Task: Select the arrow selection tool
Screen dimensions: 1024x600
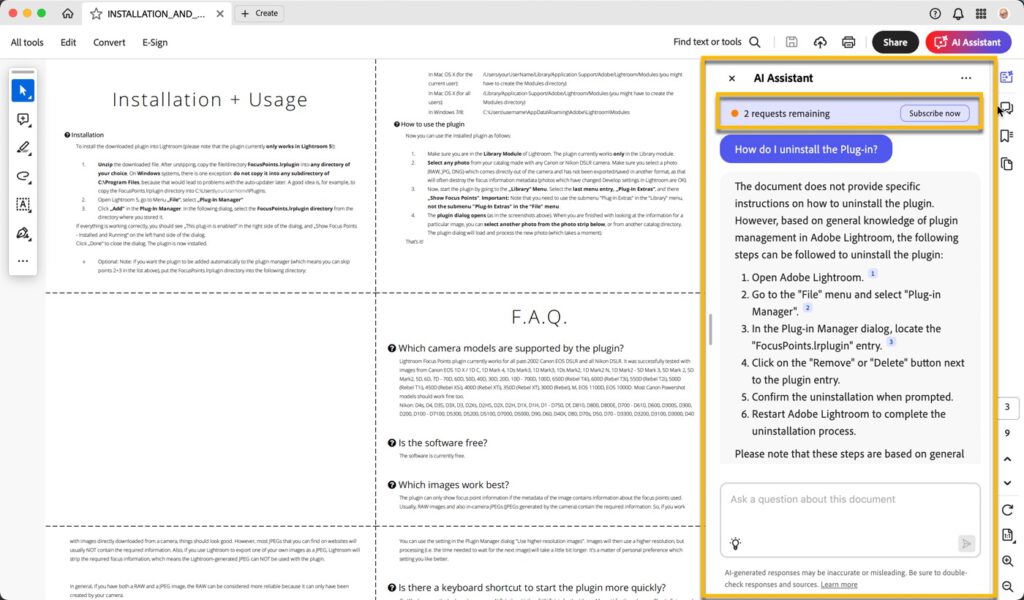Action: click(x=22, y=90)
